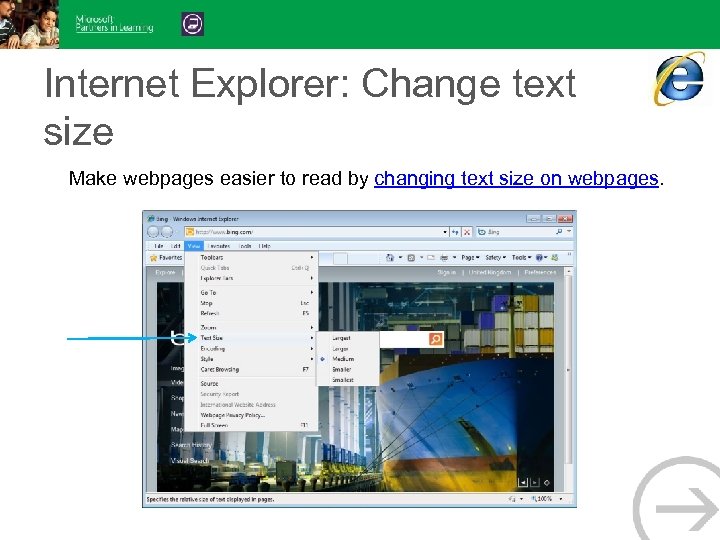Select Medium text size option
The width and height of the screenshot is (720, 540).
[x=347, y=359]
